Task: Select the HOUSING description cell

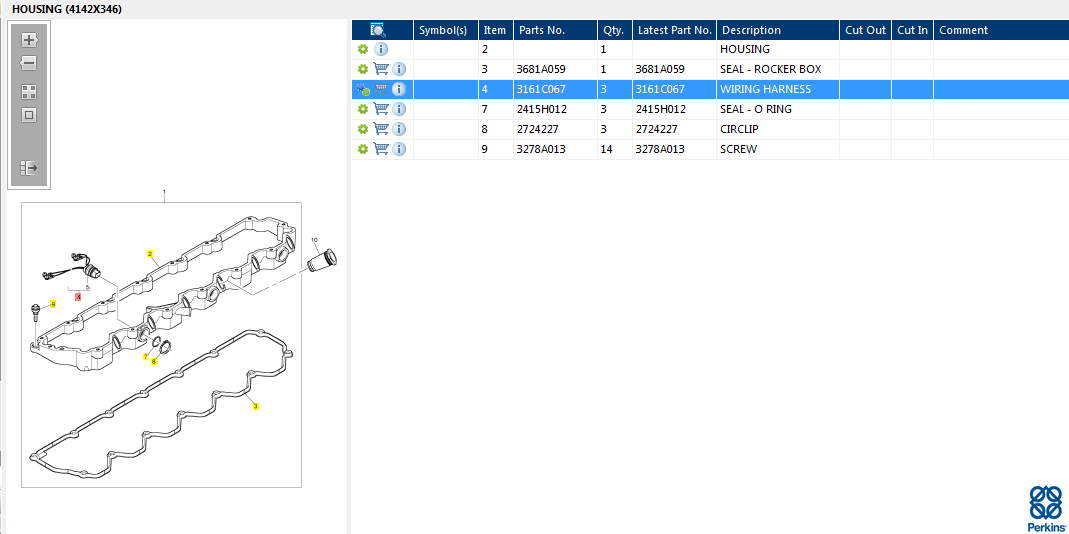Action: point(778,49)
